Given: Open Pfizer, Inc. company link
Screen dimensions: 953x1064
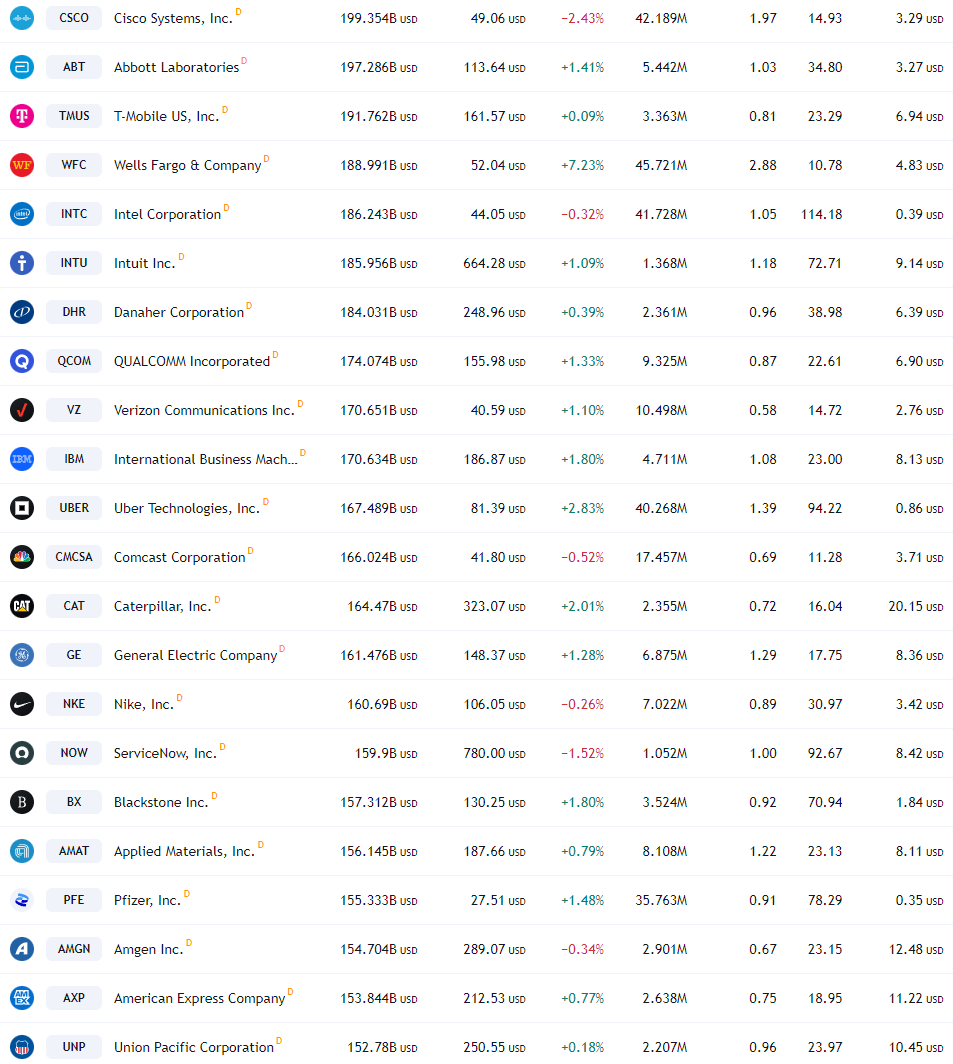Looking at the screenshot, I should point(147,900).
